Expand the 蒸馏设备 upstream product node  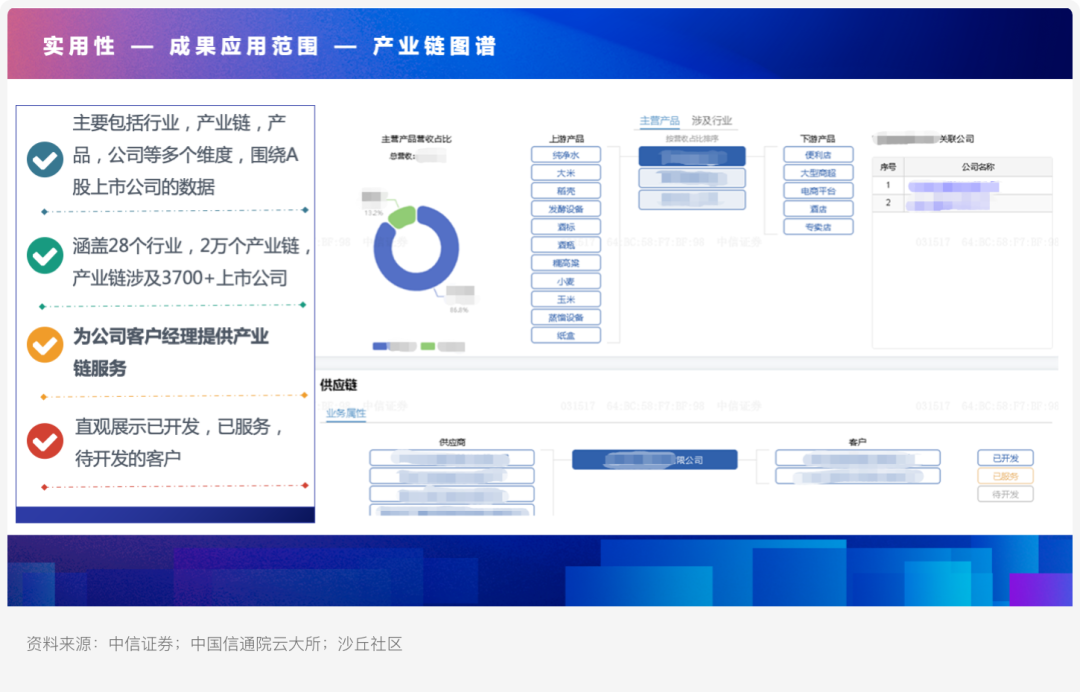click(x=566, y=317)
